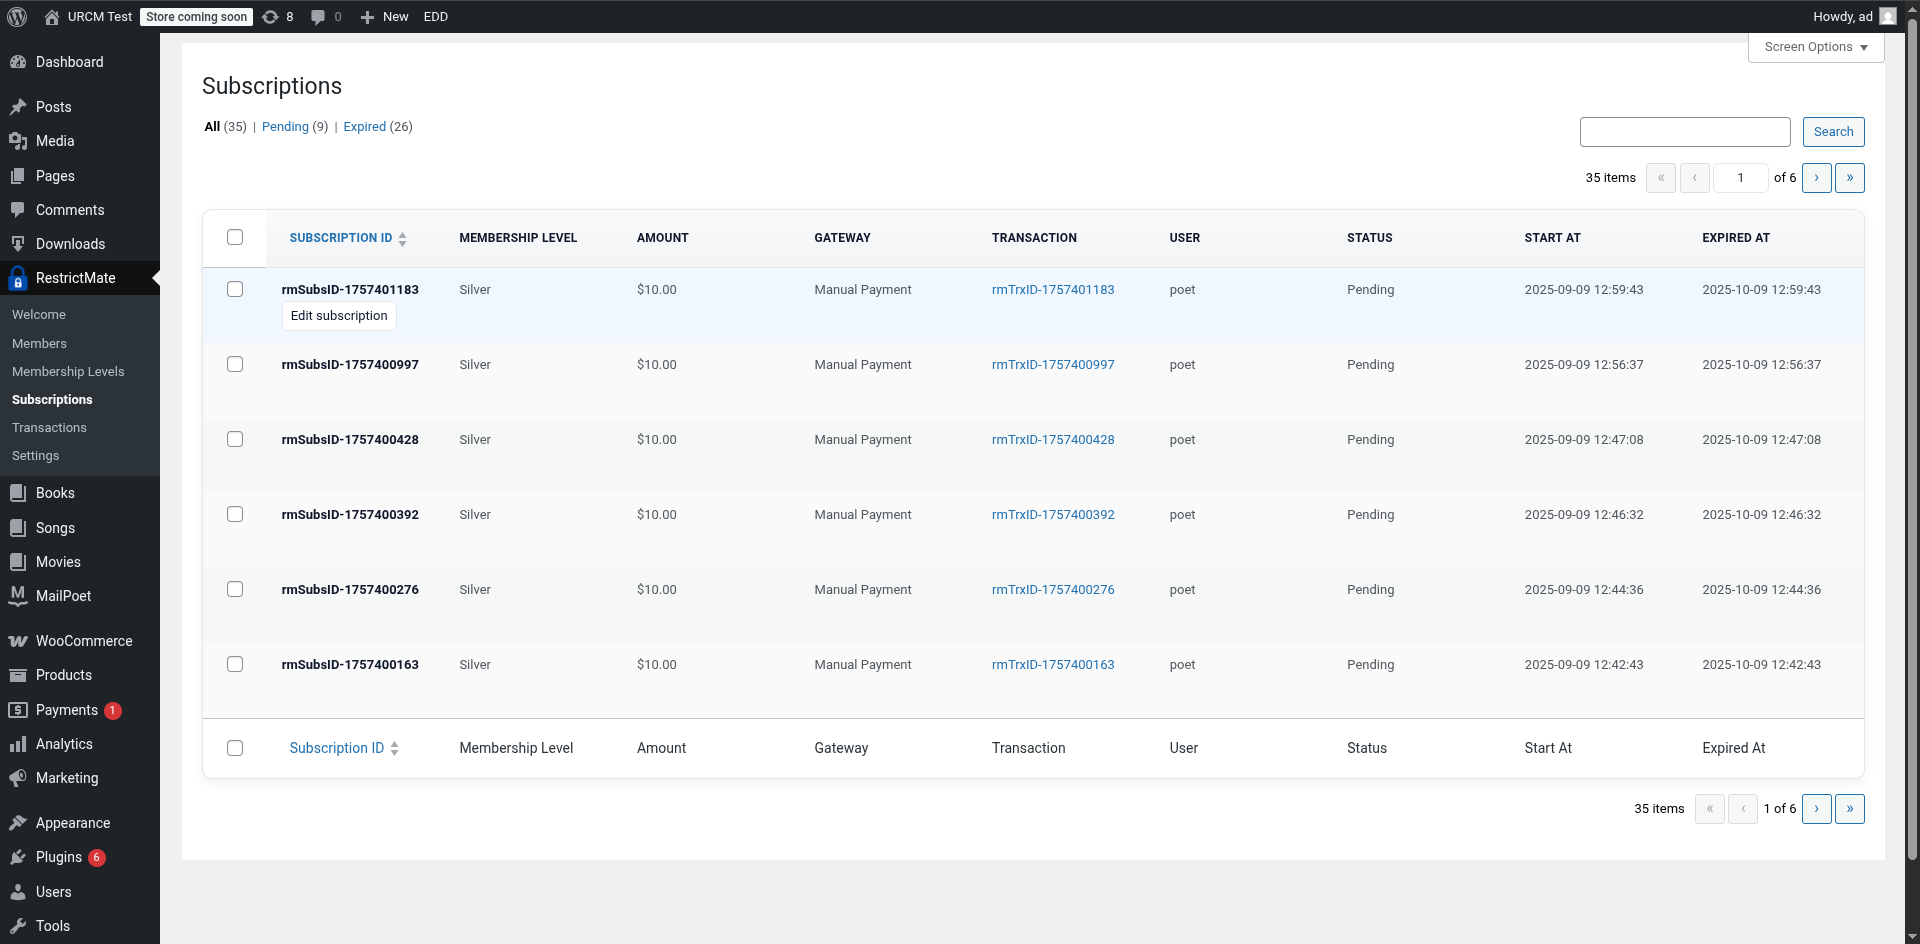The height and width of the screenshot is (944, 1920).
Task: Filter subscriptions by Pending
Action: click(x=285, y=127)
